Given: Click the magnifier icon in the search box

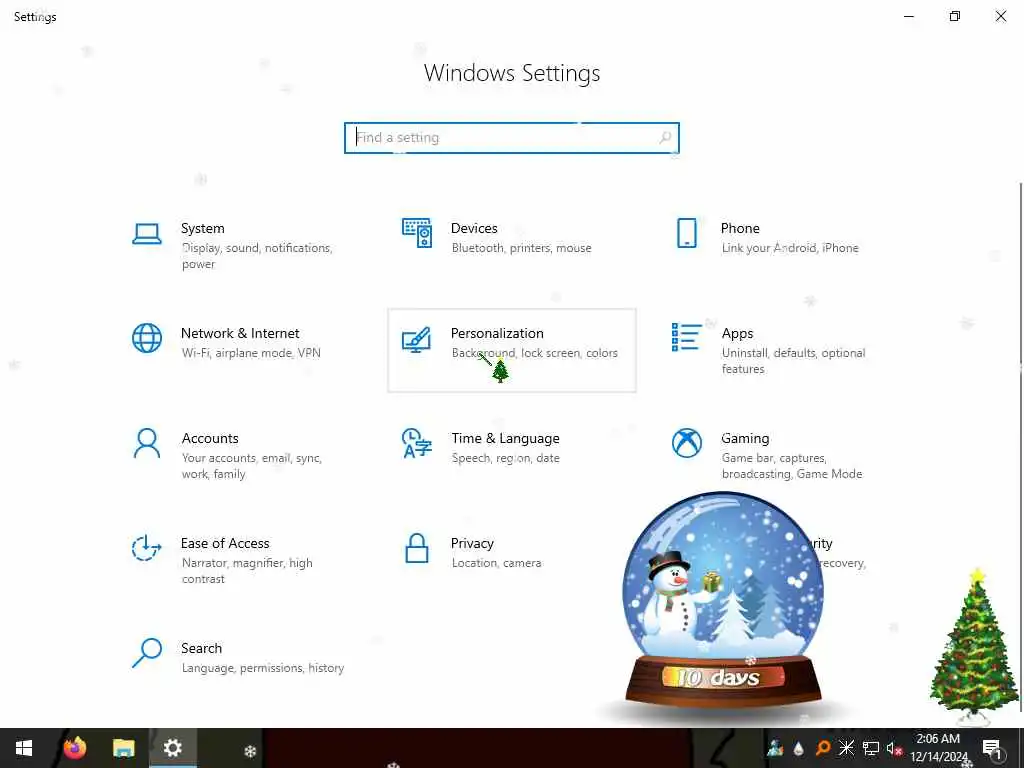Looking at the screenshot, I should click(665, 138).
